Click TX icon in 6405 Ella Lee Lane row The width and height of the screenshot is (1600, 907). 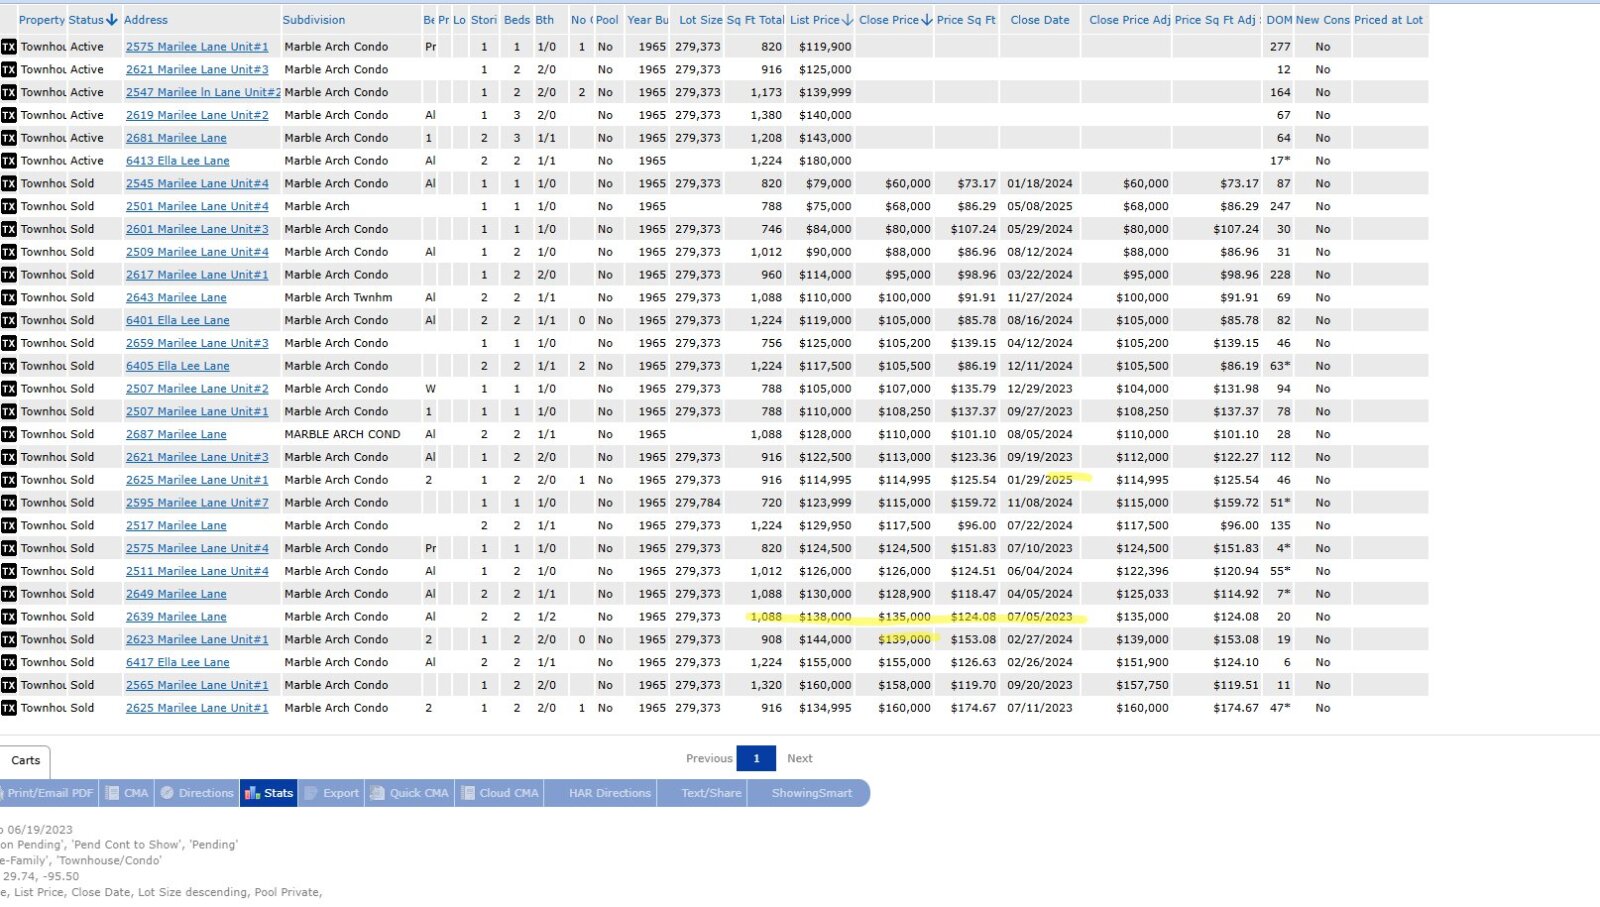pyautogui.click(x=9, y=366)
